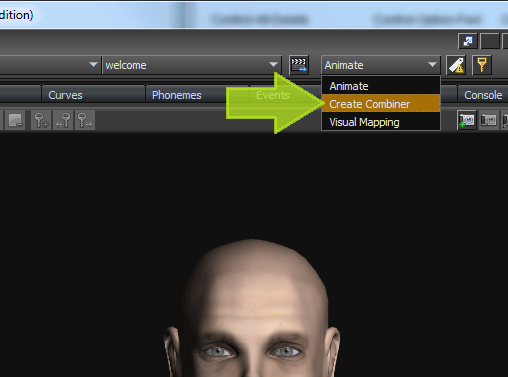Click the blank square button right of undock icon
The height and width of the screenshot is (377, 508).
(x=490, y=41)
